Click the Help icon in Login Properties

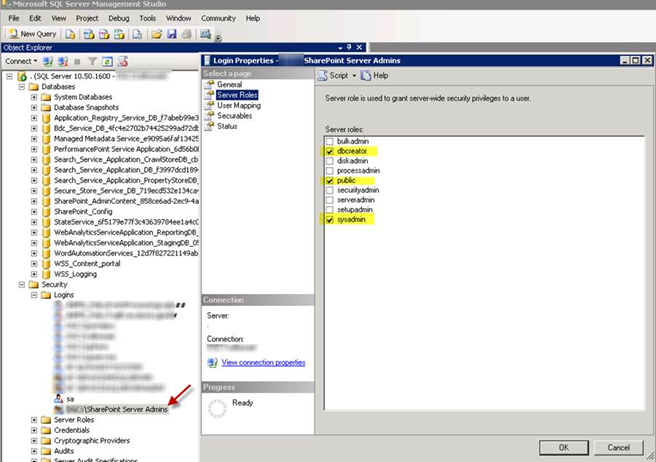pos(366,76)
